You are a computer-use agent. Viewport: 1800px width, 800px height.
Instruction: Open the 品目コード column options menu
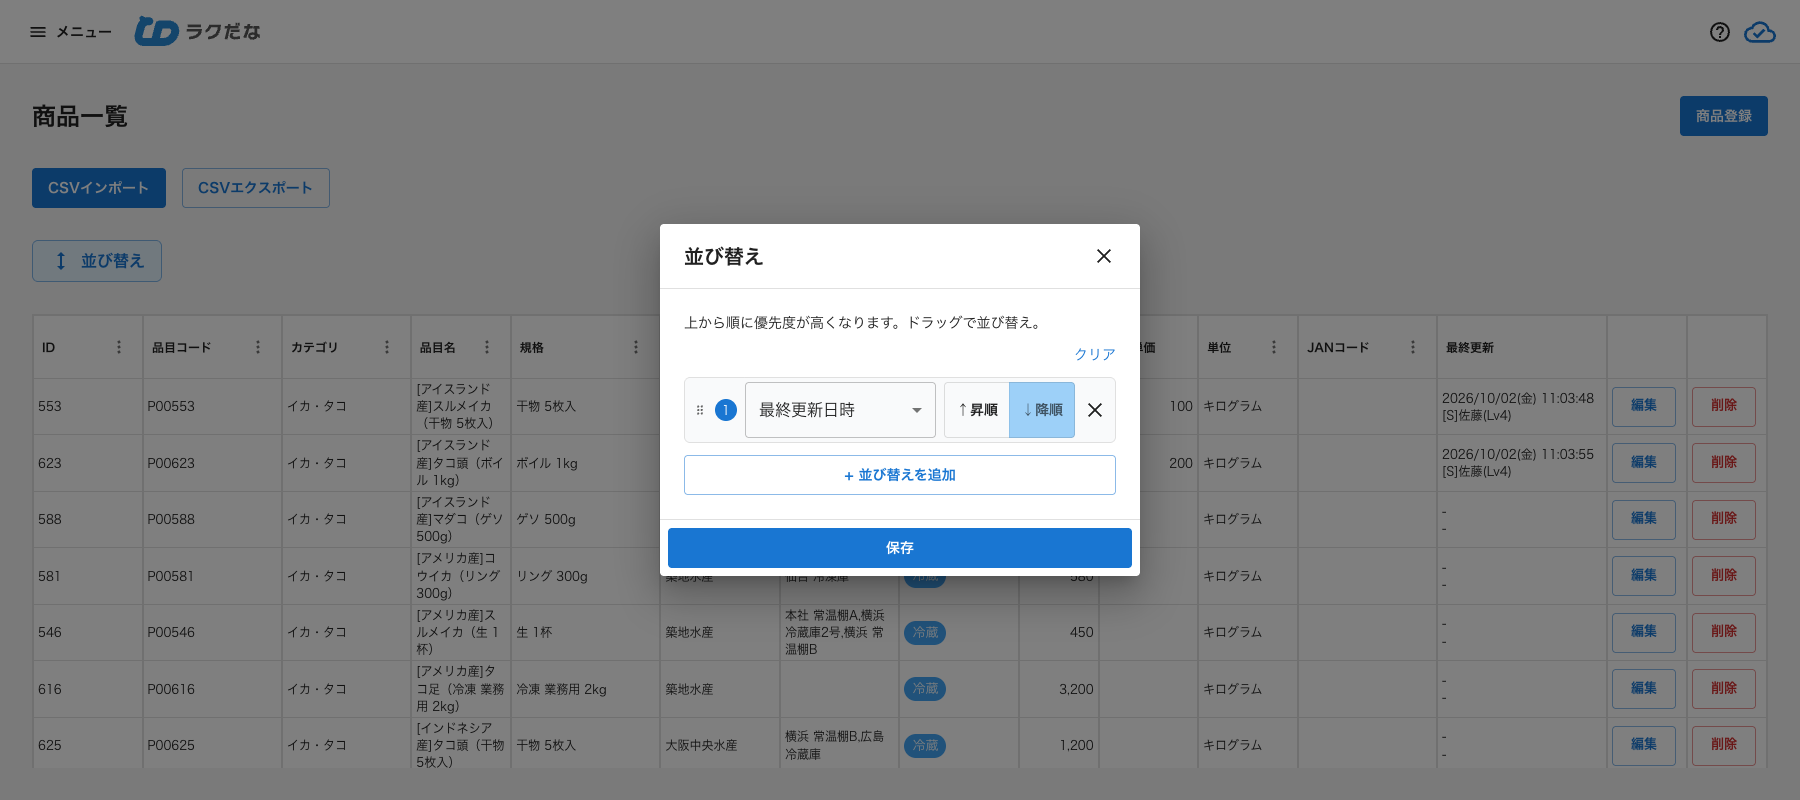258,347
